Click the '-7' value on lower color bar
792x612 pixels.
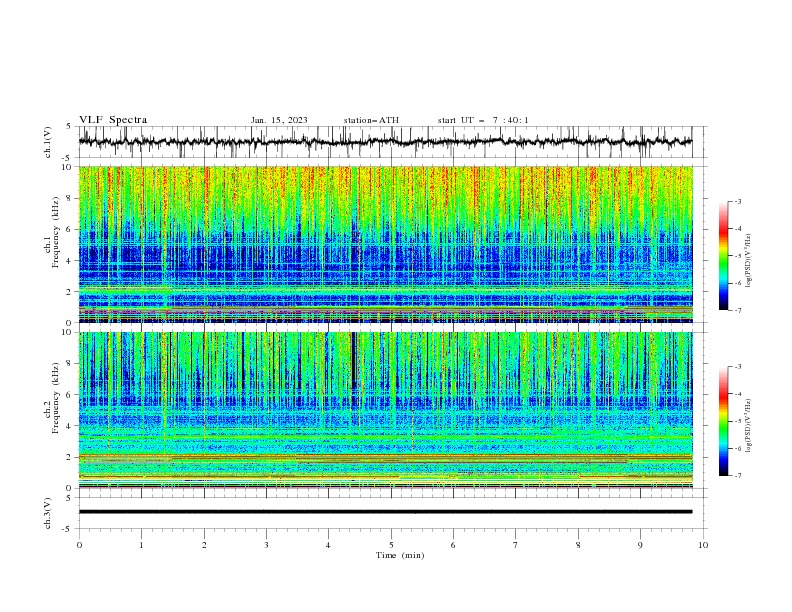click(738, 476)
